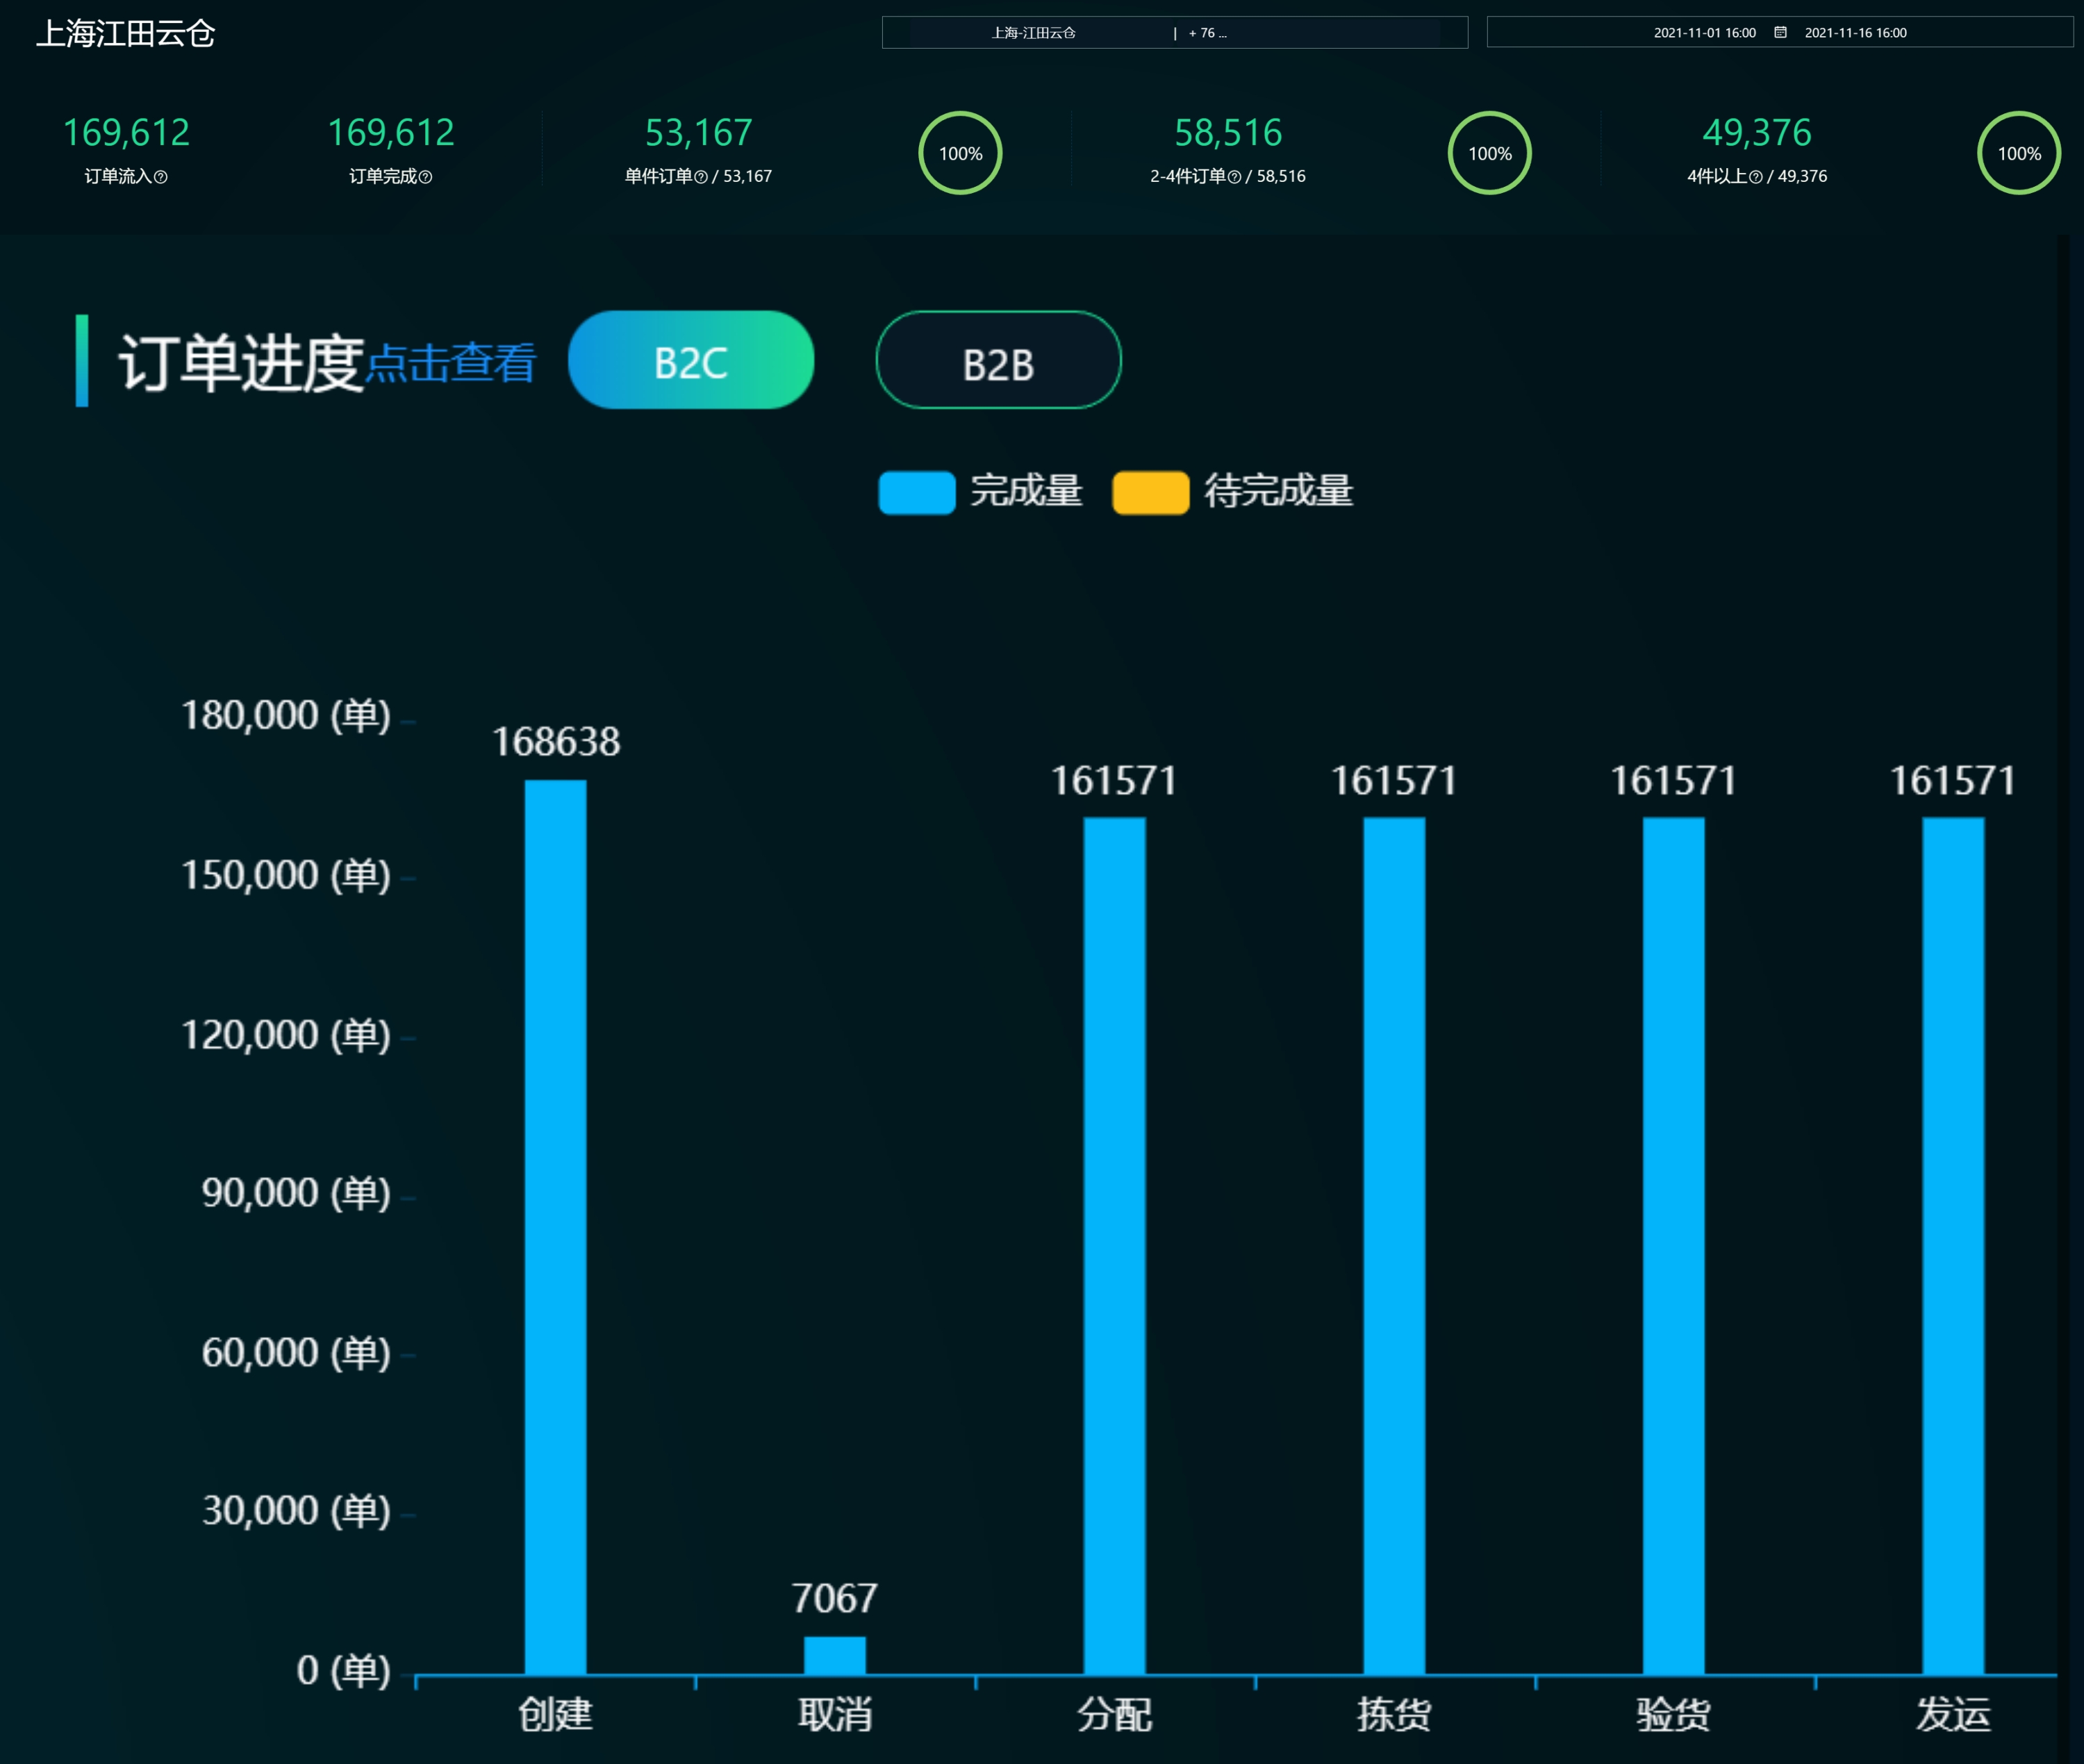Select the 验货 bar in the chart

click(x=1674, y=1246)
